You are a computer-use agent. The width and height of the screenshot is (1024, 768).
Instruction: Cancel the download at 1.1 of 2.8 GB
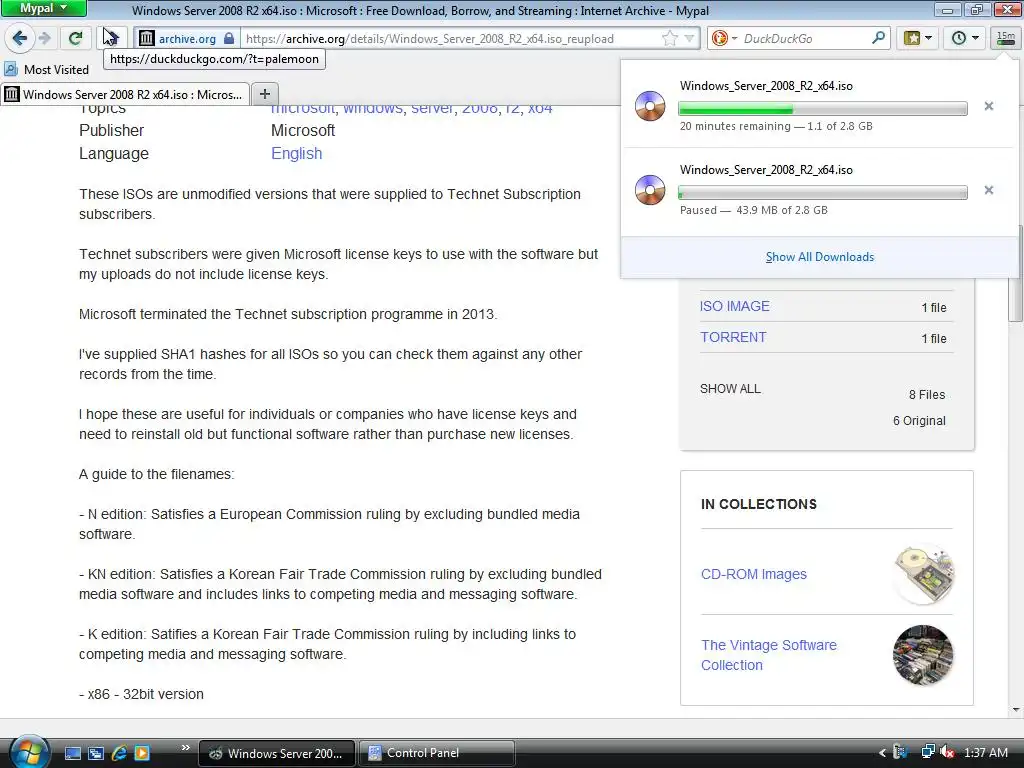[989, 106]
